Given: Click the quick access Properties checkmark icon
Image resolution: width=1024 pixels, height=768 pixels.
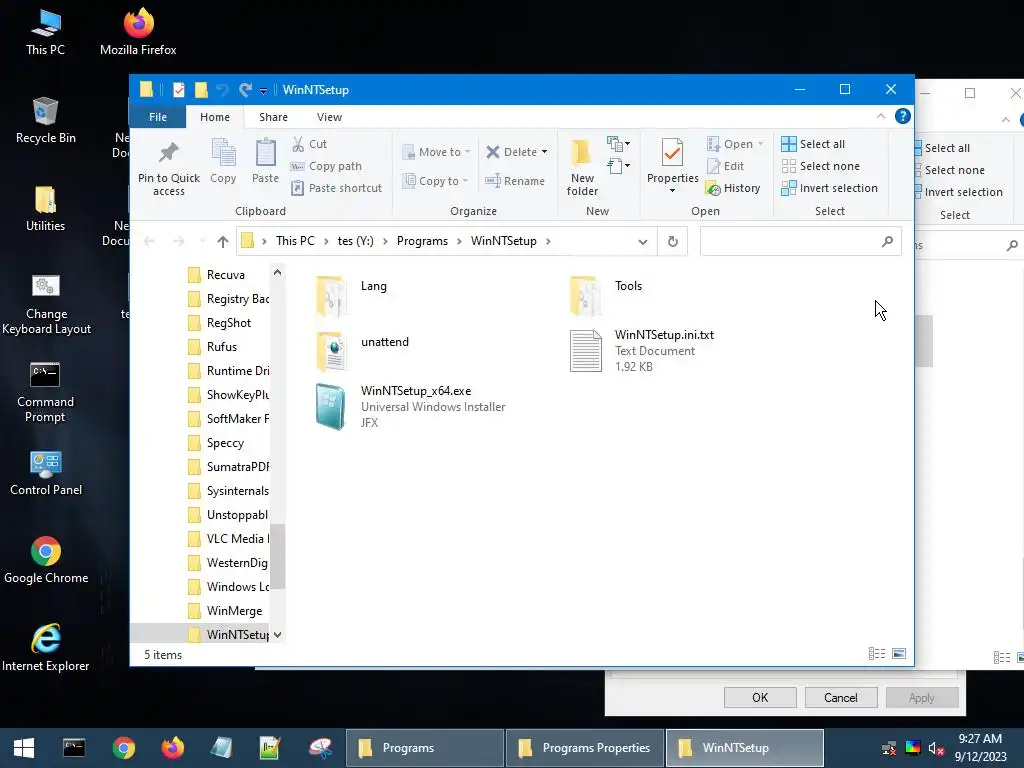Looking at the screenshot, I should click(x=178, y=89).
